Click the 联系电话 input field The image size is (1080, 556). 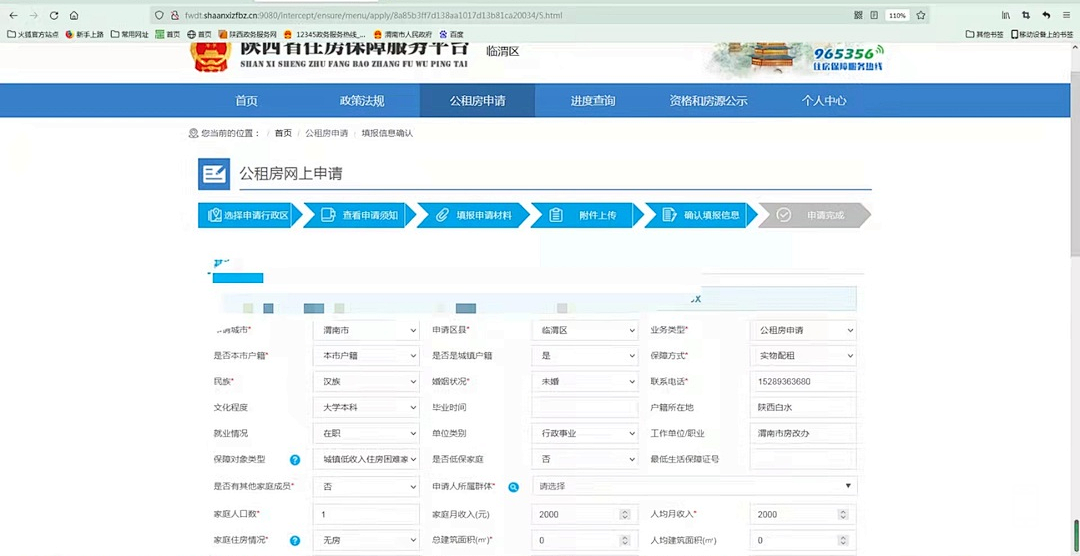coord(803,382)
